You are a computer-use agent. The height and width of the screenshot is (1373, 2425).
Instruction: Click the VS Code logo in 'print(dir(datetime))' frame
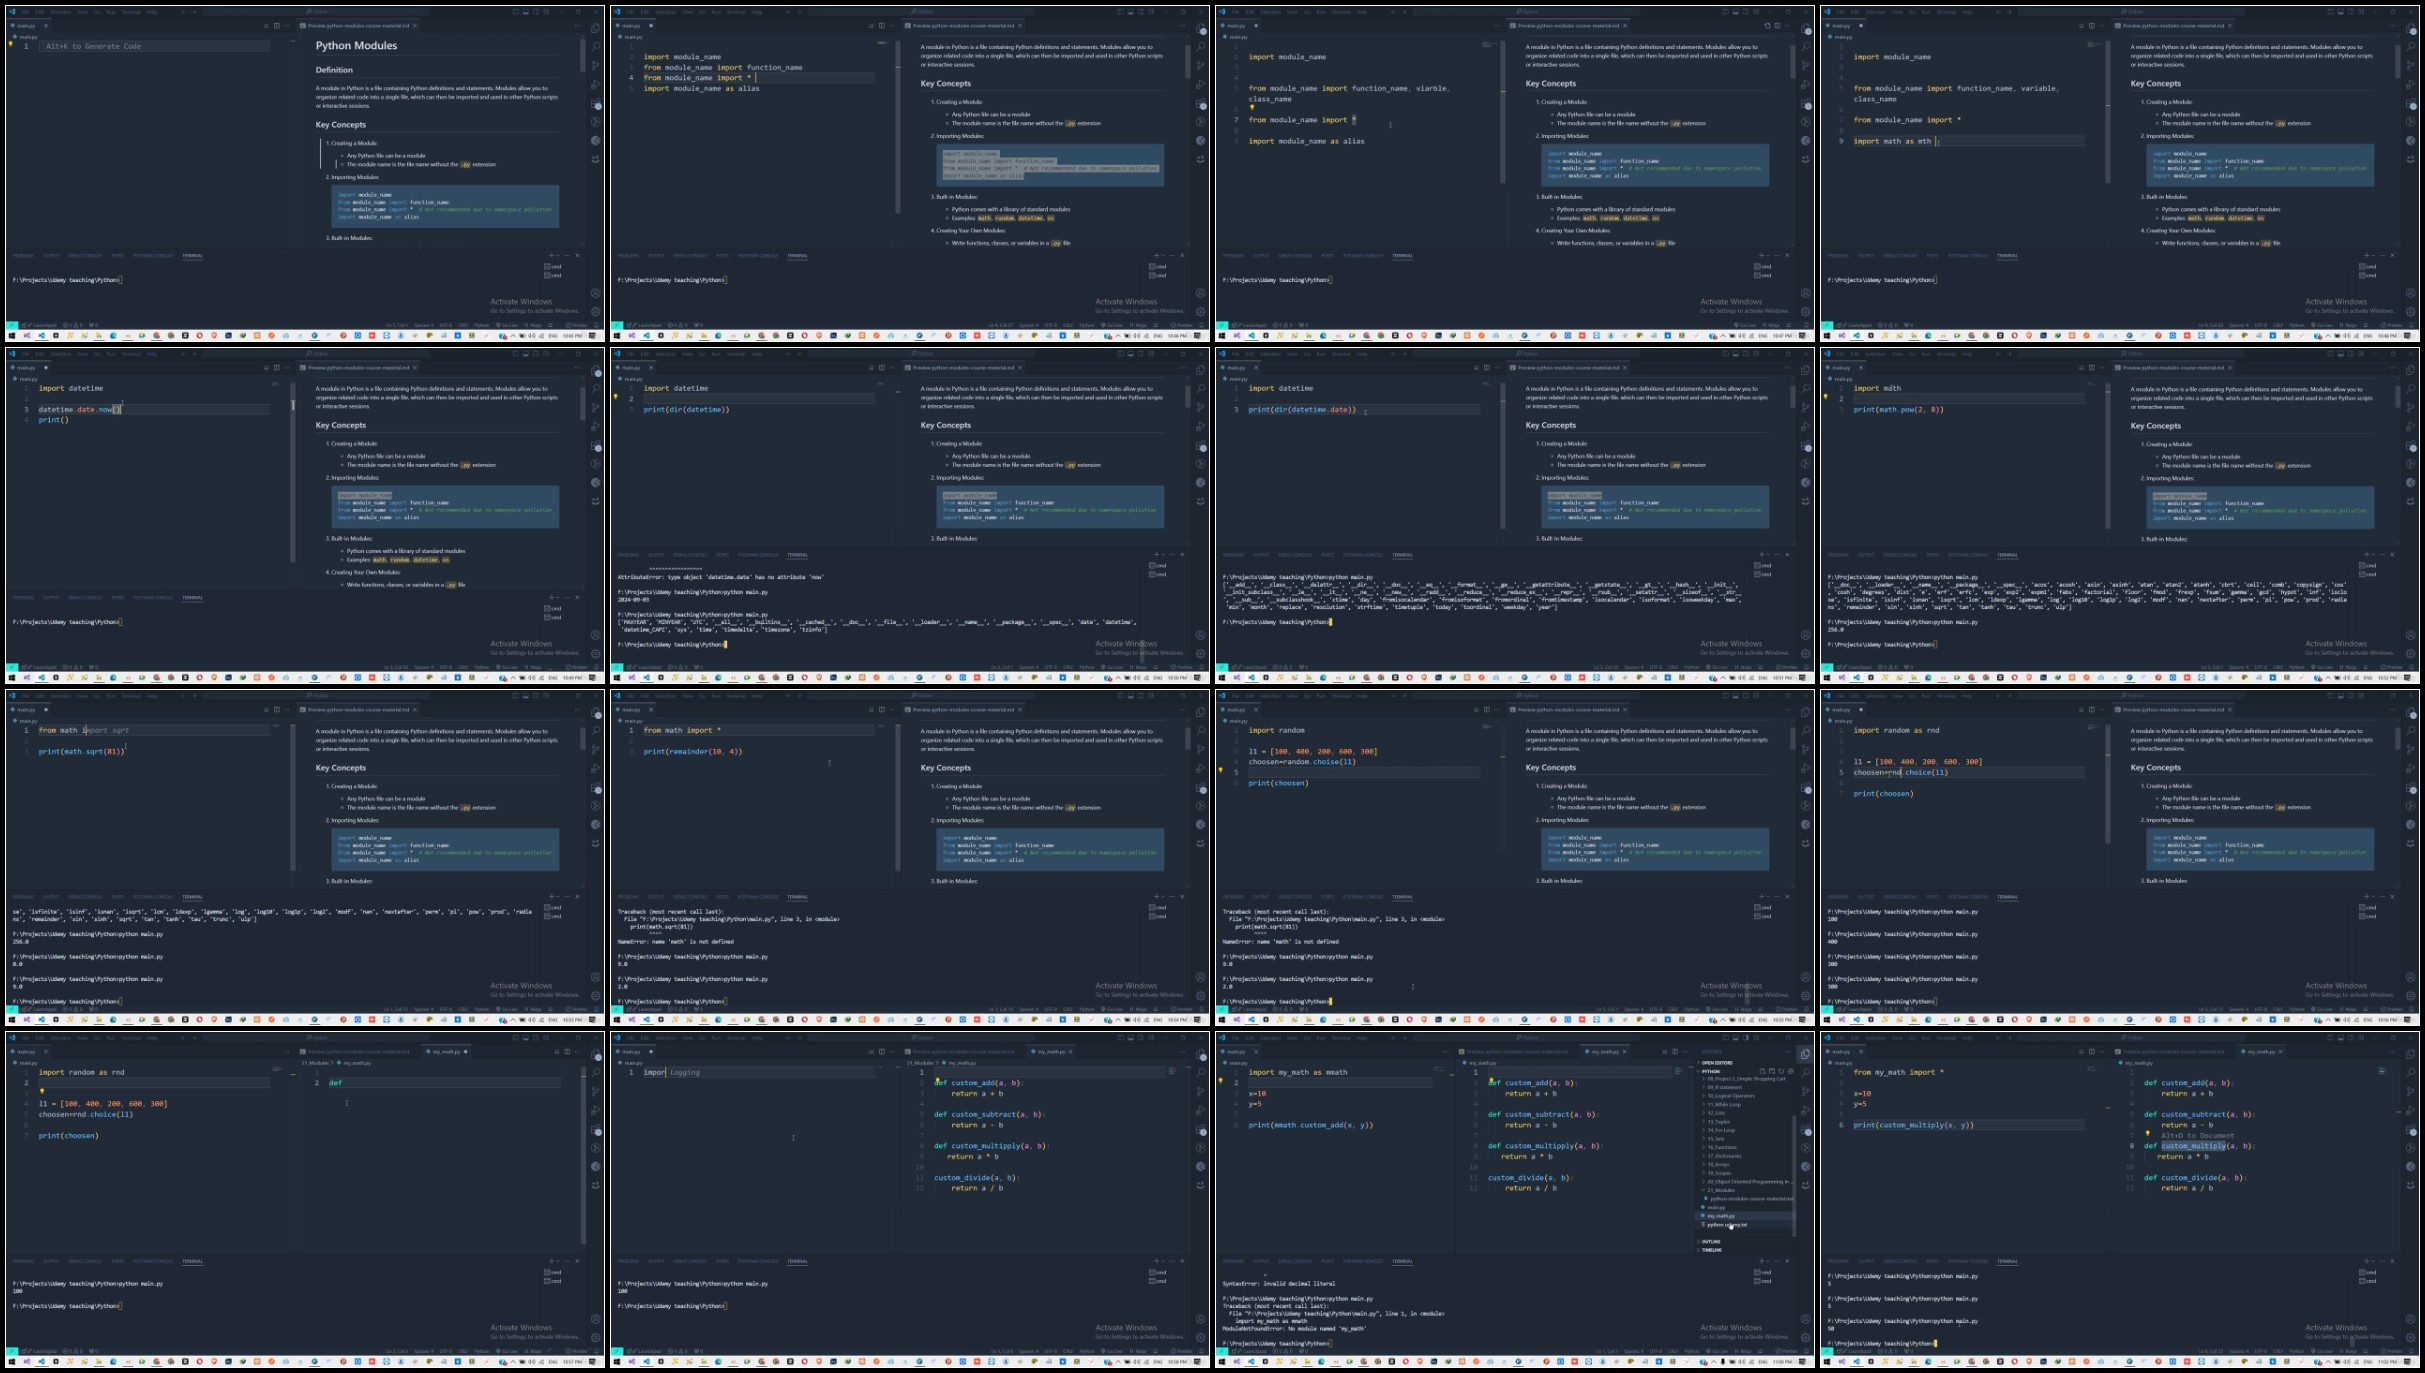point(617,353)
